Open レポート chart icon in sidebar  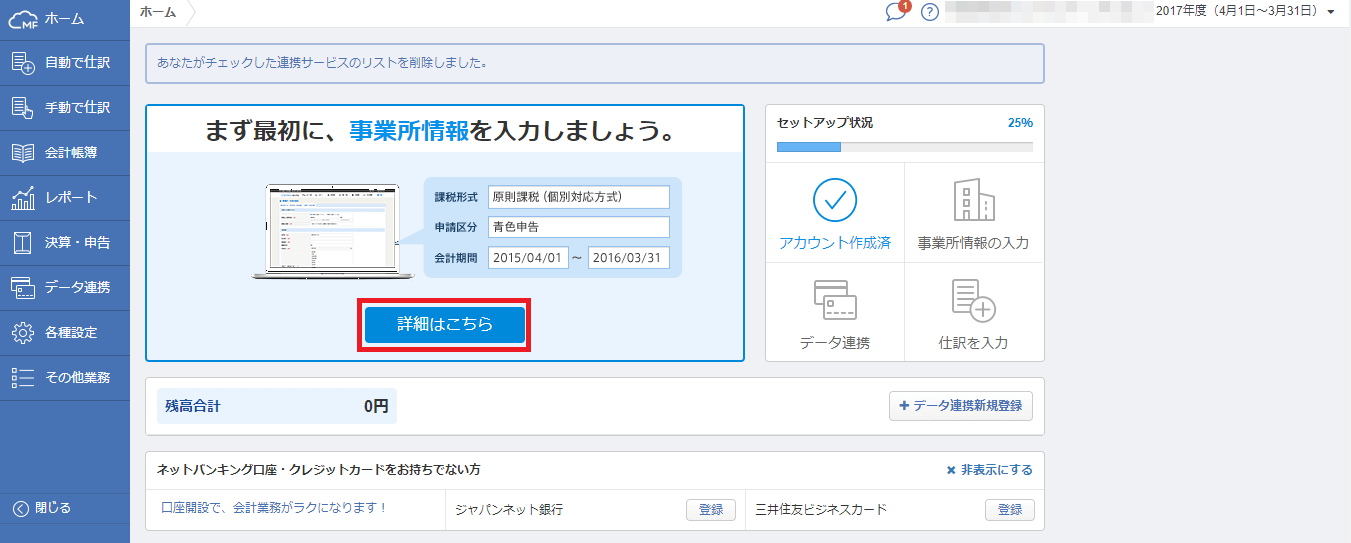pyautogui.click(x=23, y=198)
